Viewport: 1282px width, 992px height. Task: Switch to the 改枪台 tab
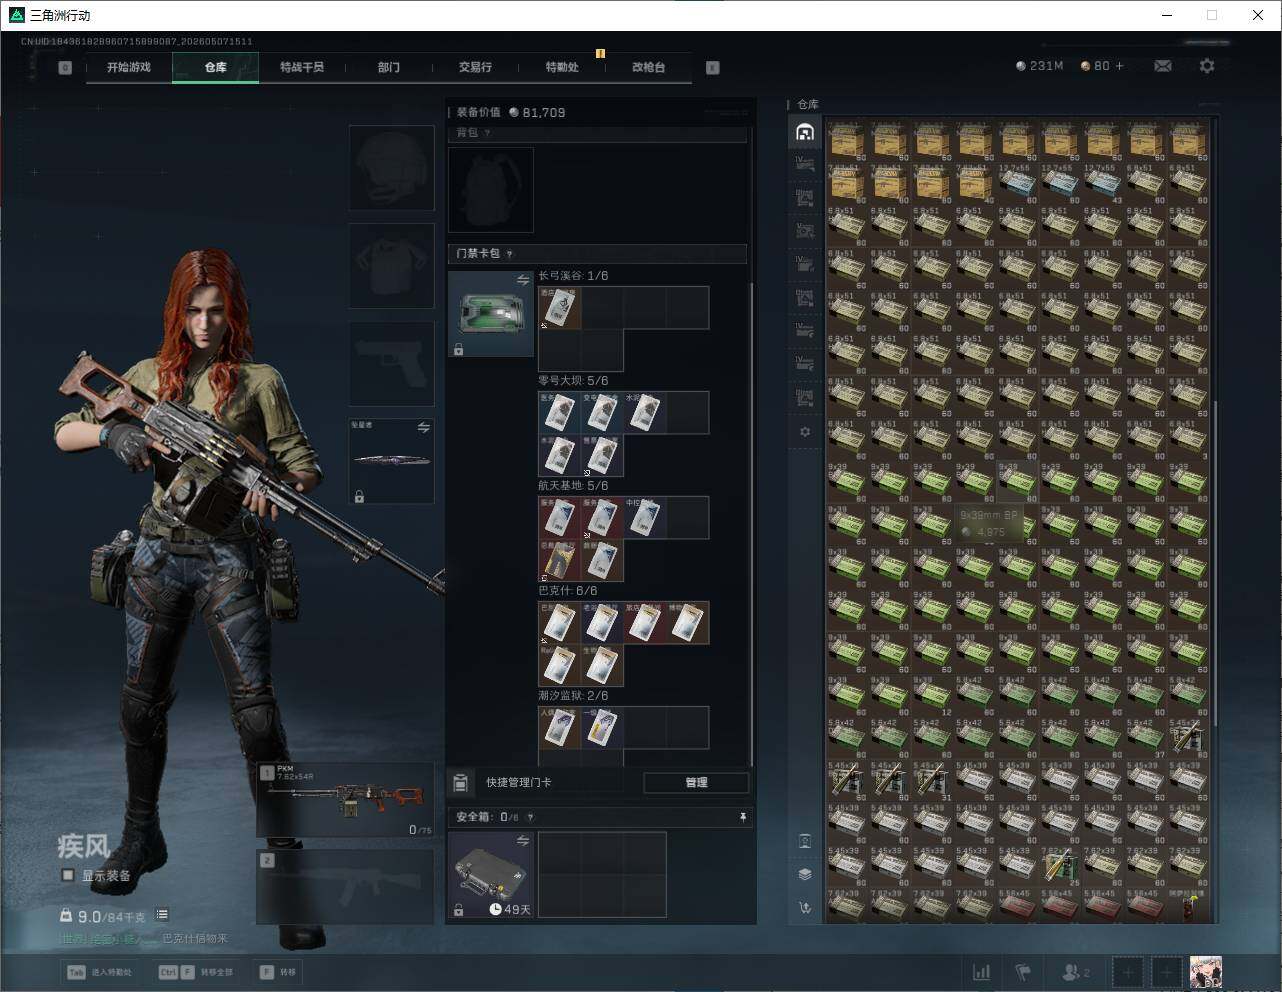tap(648, 67)
